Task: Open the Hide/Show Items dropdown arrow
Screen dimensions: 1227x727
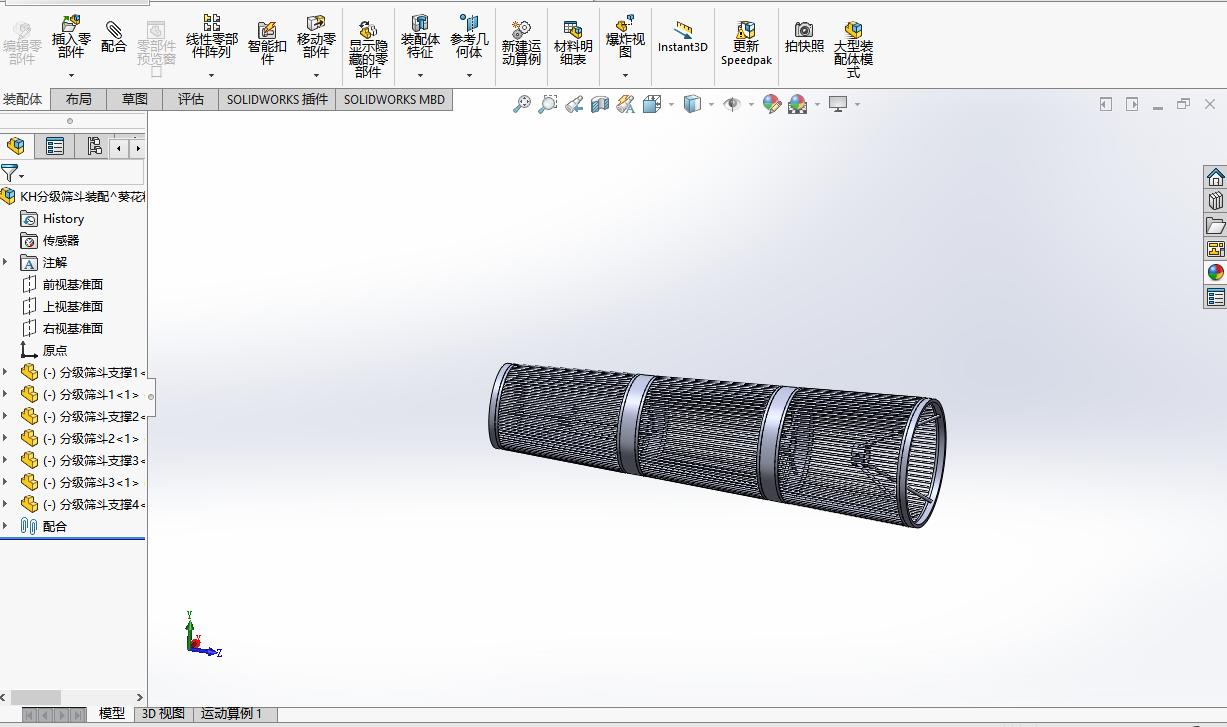Action: [751, 104]
